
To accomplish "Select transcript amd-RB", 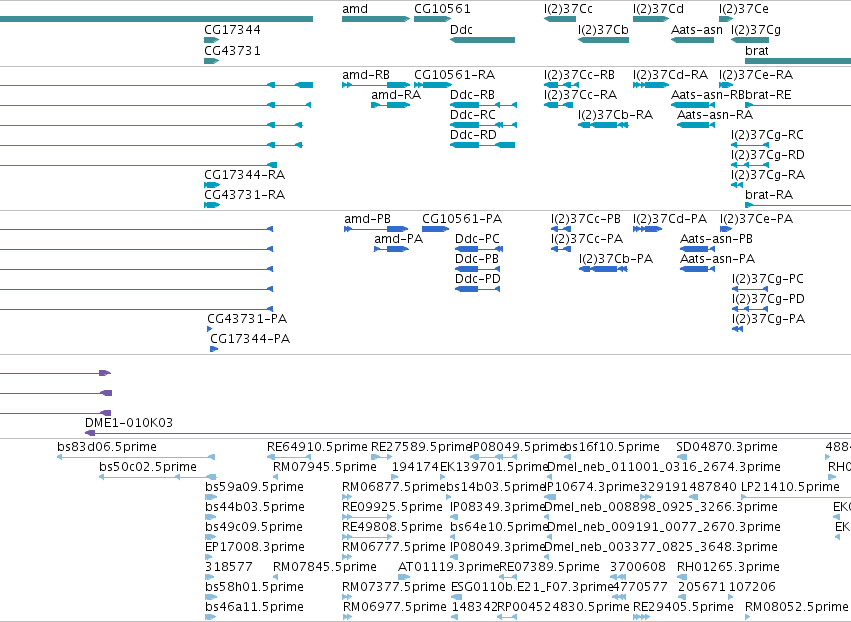I will pyautogui.click(x=376, y=85).
